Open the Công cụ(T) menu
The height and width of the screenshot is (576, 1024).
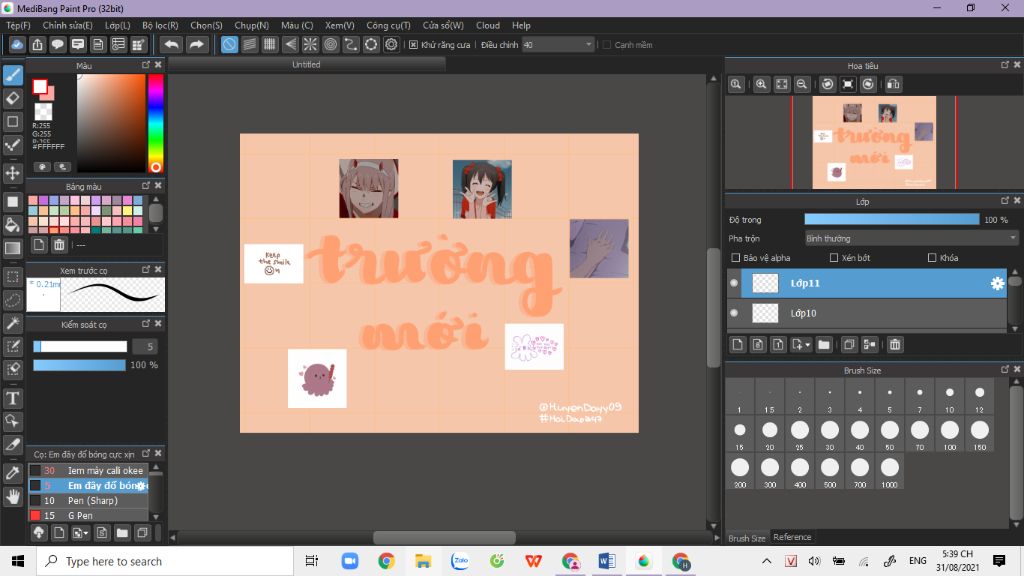388,25
